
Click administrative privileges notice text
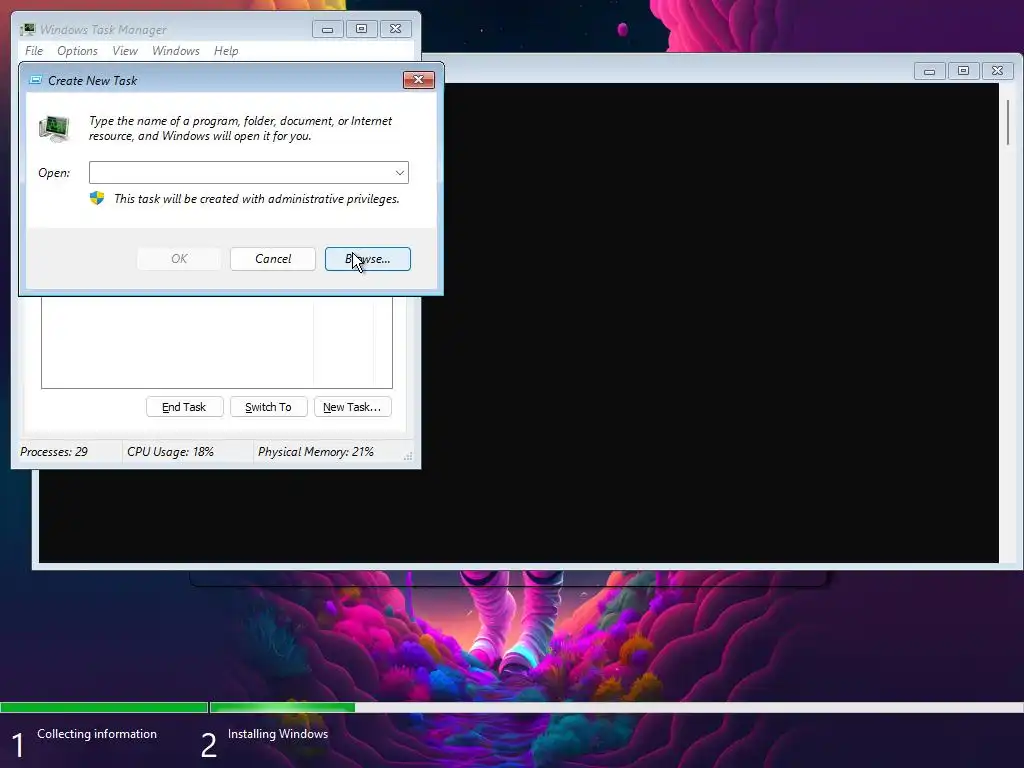[257, 199]
